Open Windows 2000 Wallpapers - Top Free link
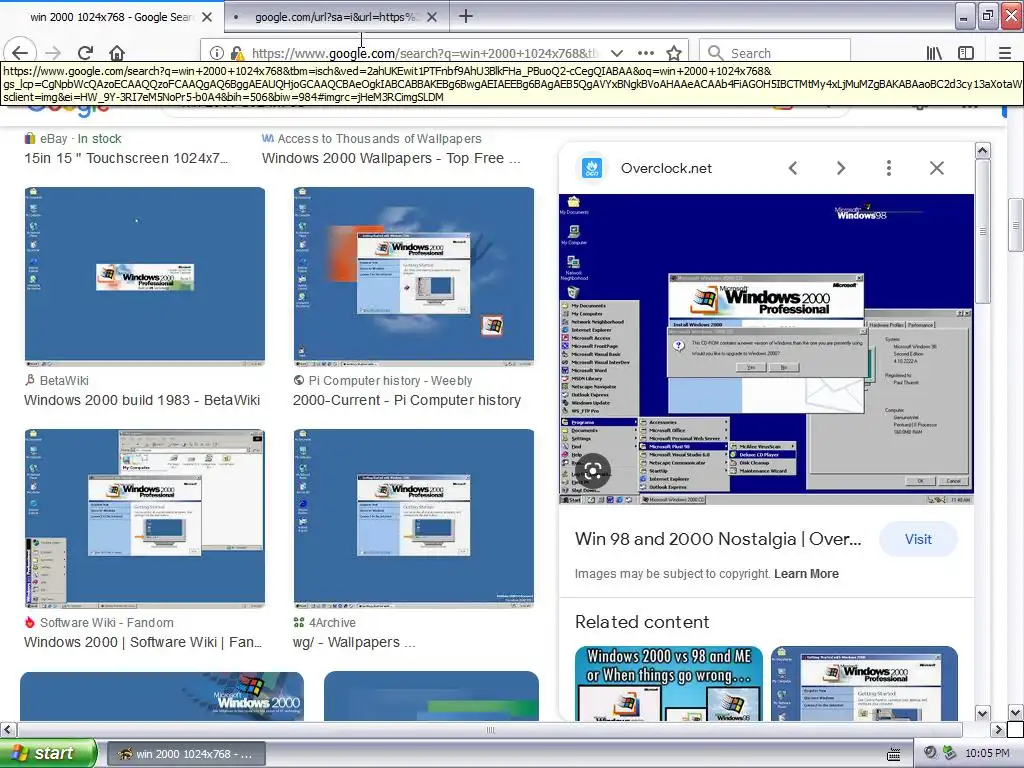The image size is (1024, 768). (x=391, y=158)
